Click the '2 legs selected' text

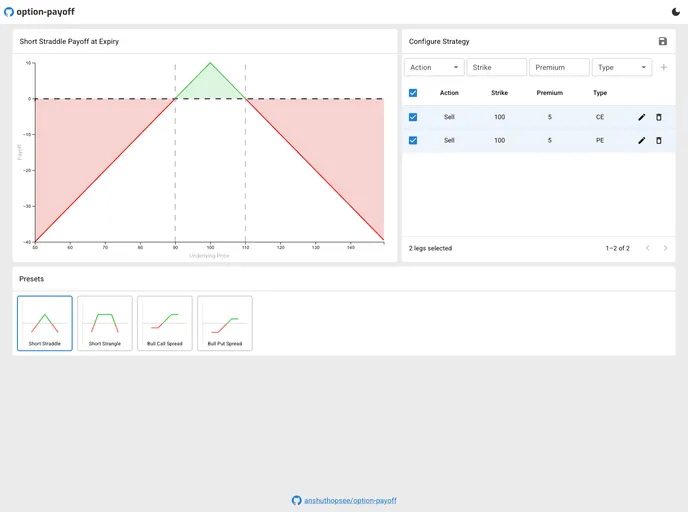(430, 248)
